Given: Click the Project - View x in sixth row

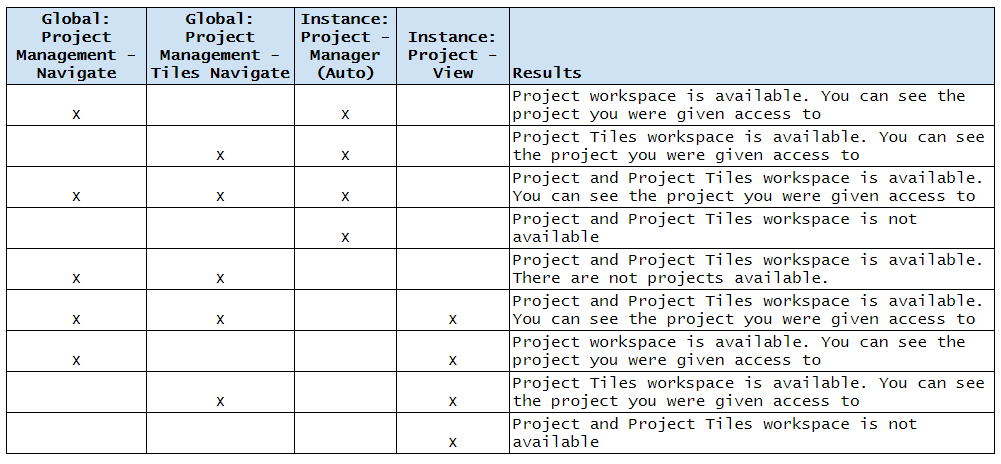Looking at the screenshot, I should click(x=453, y=319).
